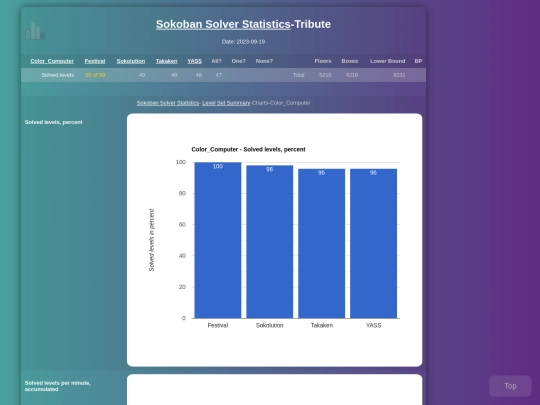Click the YASS x-axis label

point(373,325)
